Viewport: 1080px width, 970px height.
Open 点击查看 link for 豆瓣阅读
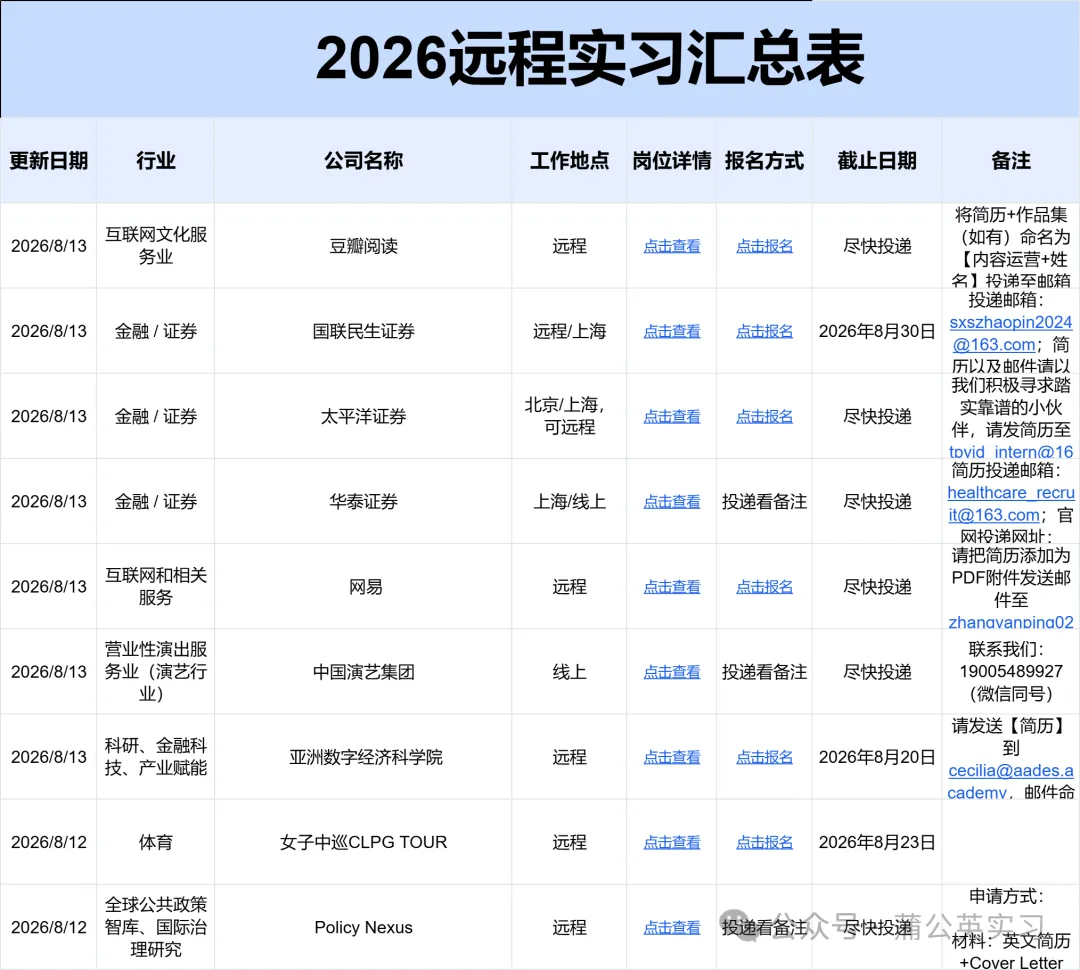click(672, 246)
